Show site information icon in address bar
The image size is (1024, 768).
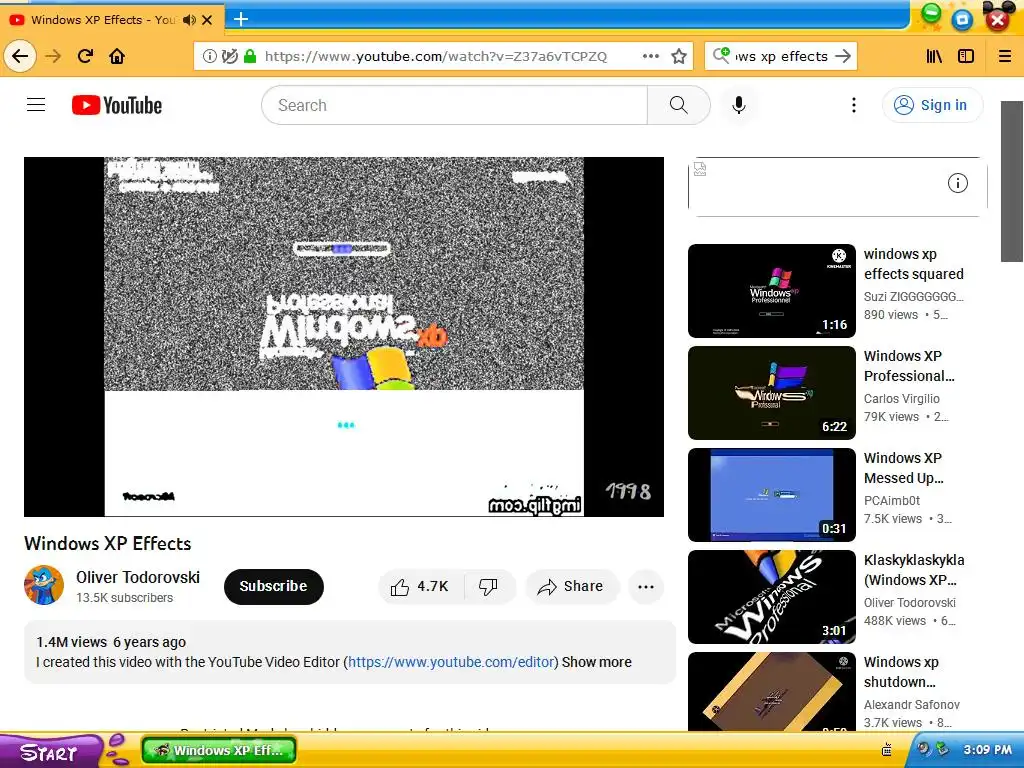pyautogui.click(x=210, y=56)
